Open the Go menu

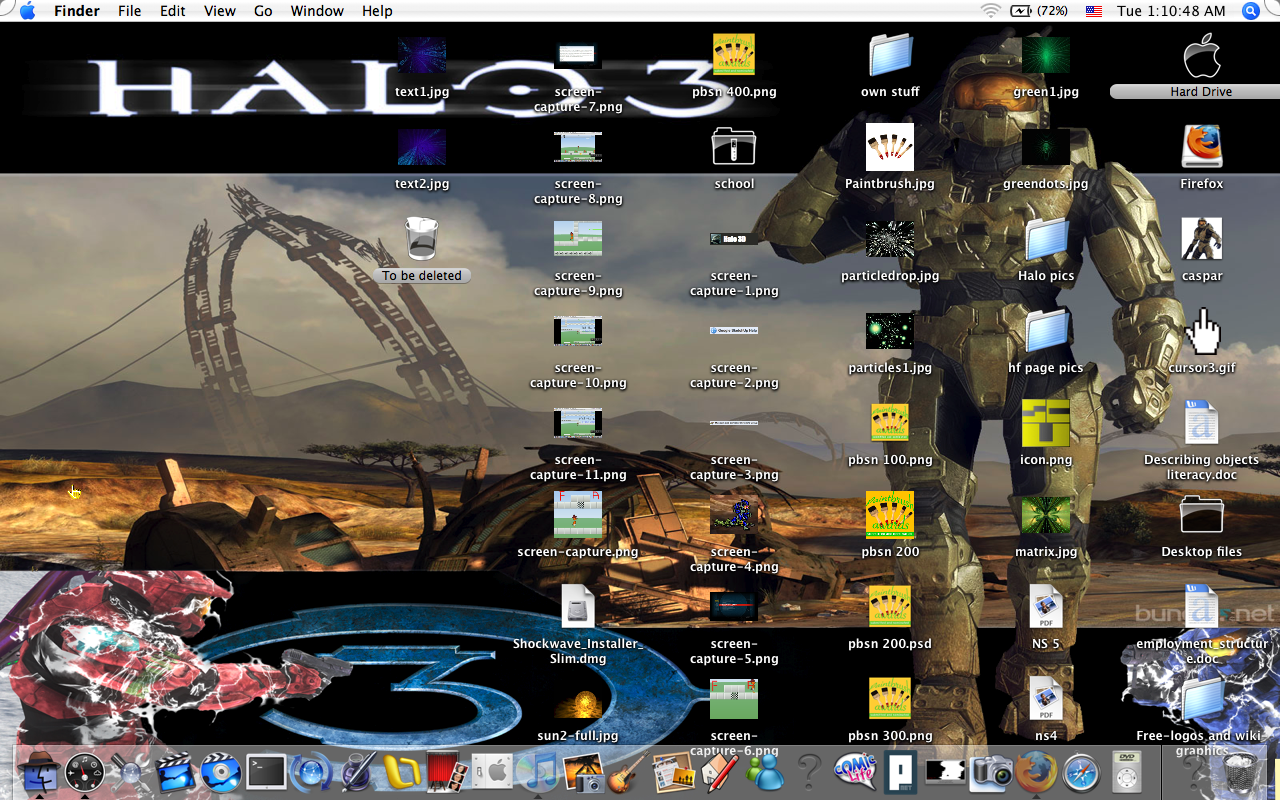tap(263, 11)
